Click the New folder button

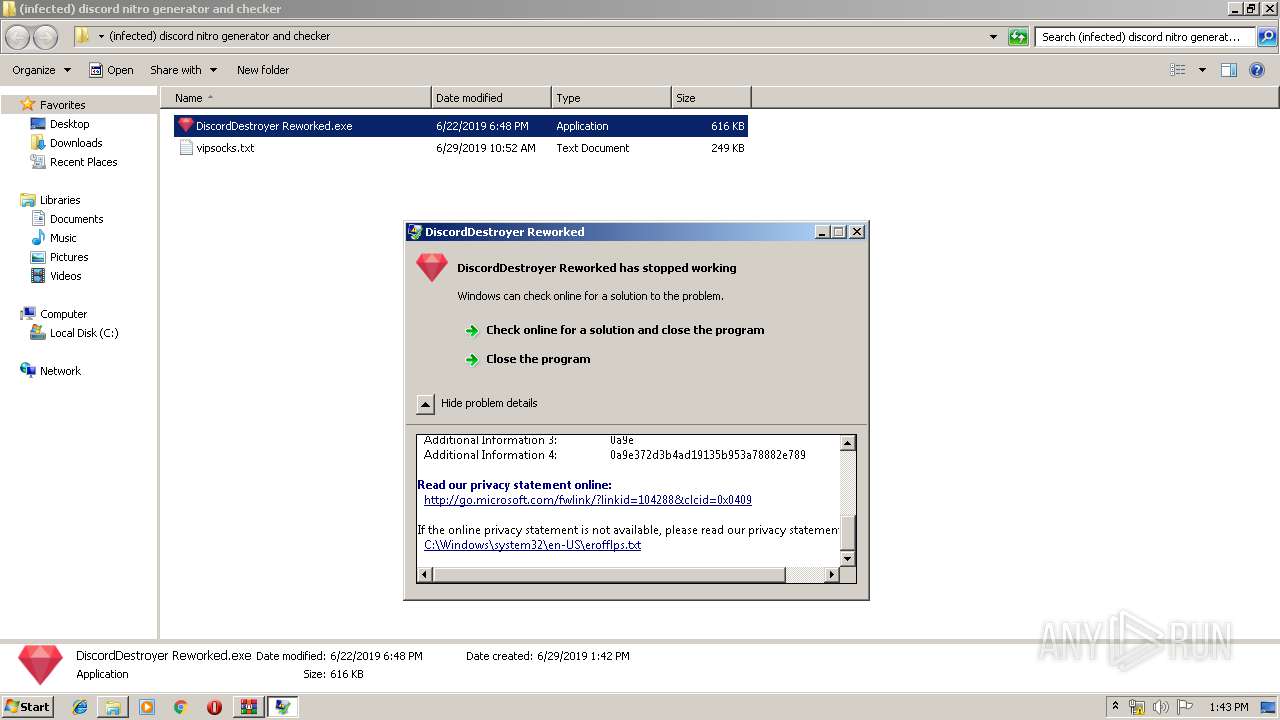[263, 70]
